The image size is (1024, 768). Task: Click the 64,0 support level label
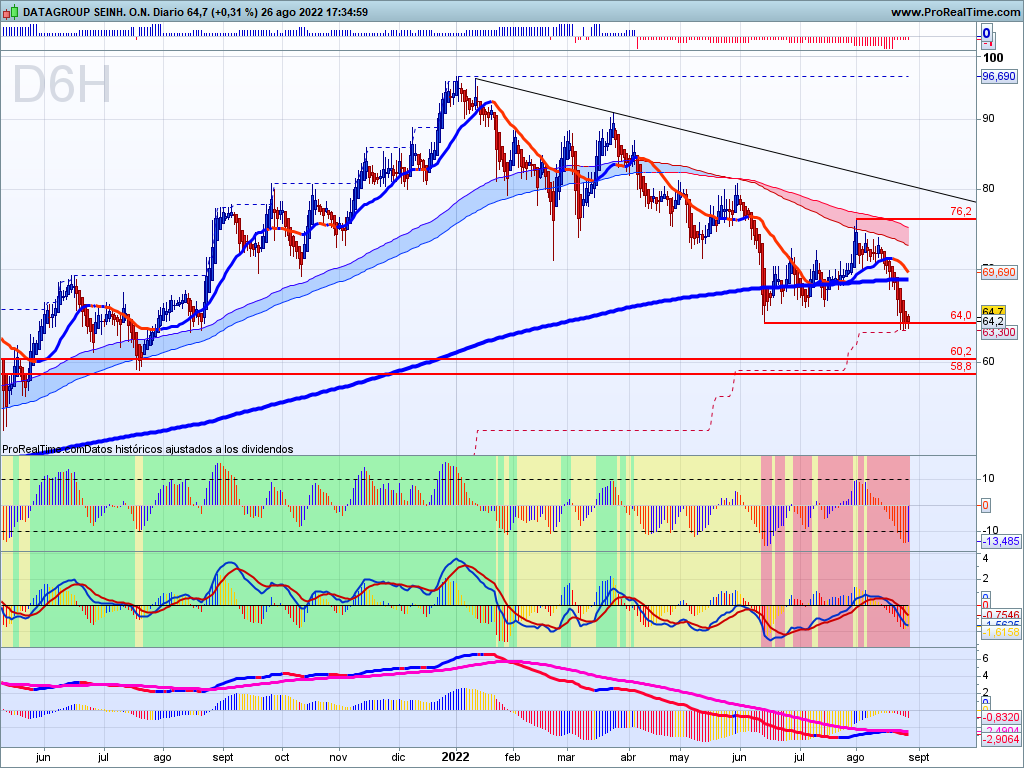coord(961,316)
